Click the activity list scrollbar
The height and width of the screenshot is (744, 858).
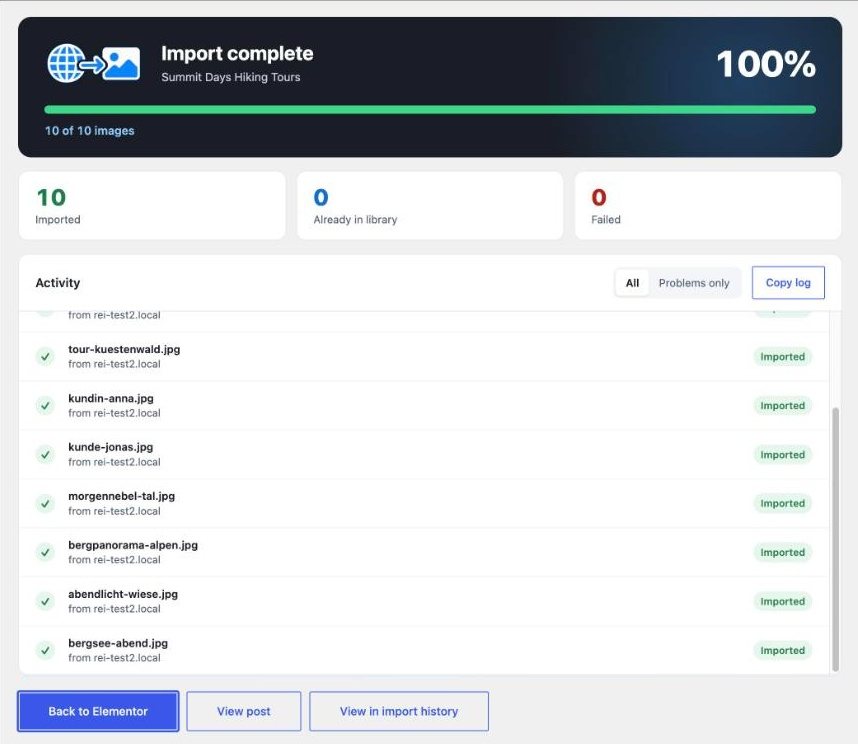835,539
